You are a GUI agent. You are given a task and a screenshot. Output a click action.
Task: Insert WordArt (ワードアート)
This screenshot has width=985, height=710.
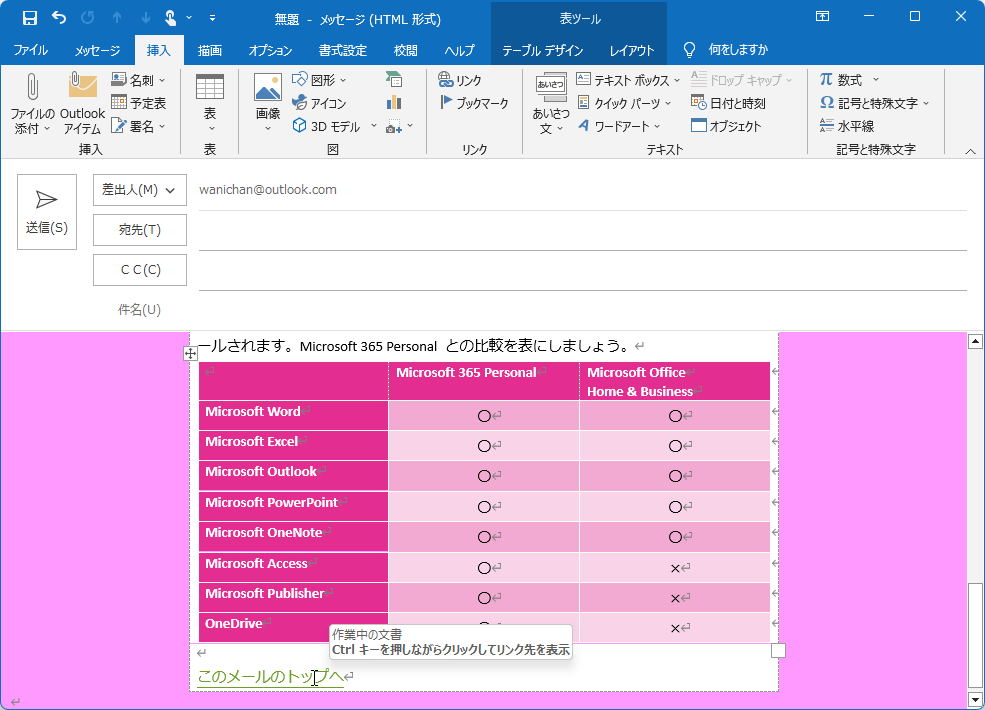(619, 126)
